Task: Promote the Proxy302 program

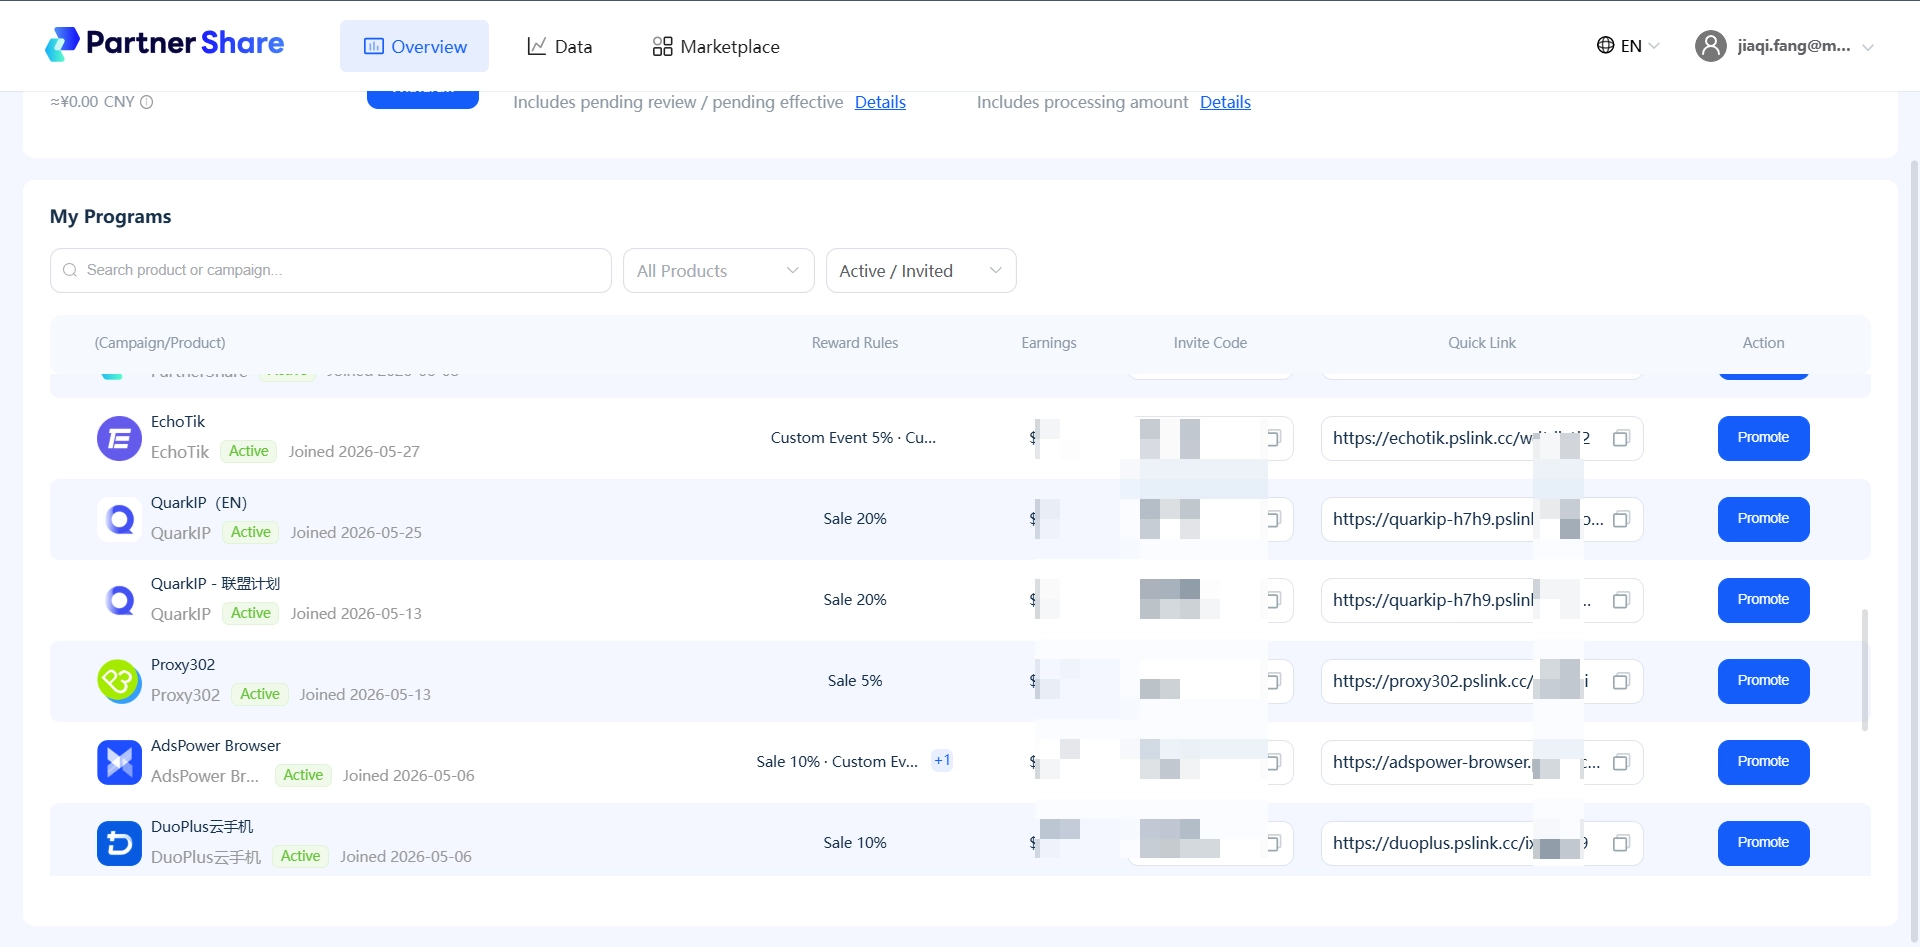Action: (1763, 681)
